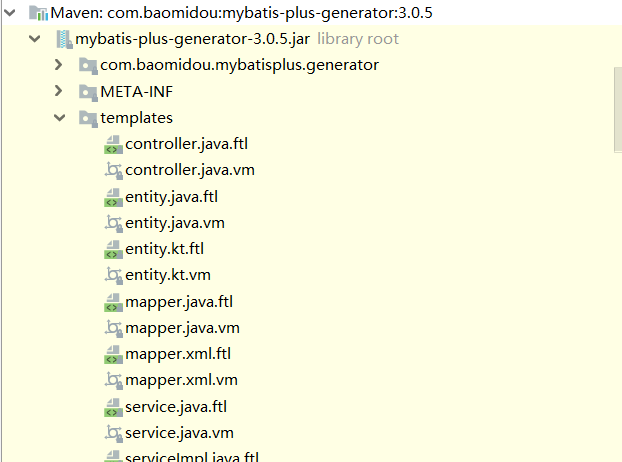This screenshot has height=462, width=622.
Task: Select mapper.xml.vm file
Action: (x=181, y=380)
